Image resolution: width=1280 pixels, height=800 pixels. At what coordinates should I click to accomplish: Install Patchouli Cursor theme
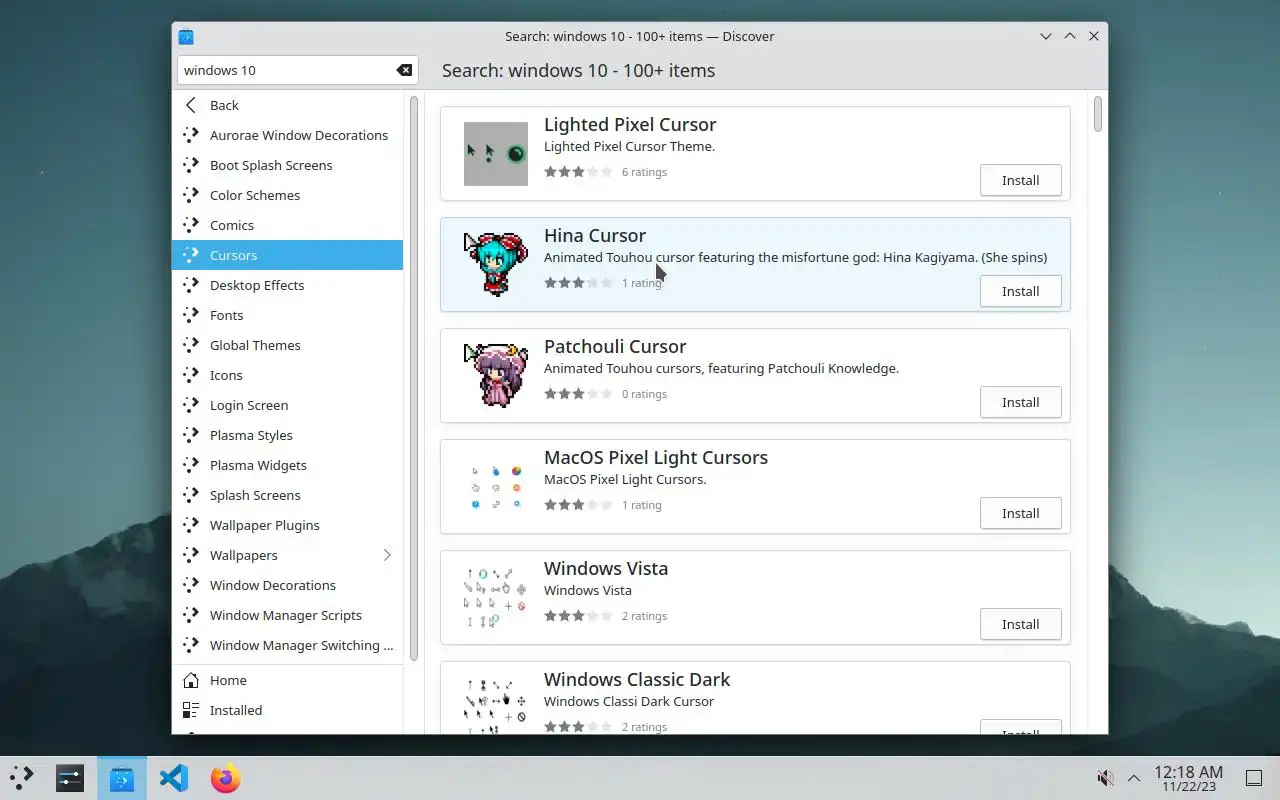point(1020,402)
